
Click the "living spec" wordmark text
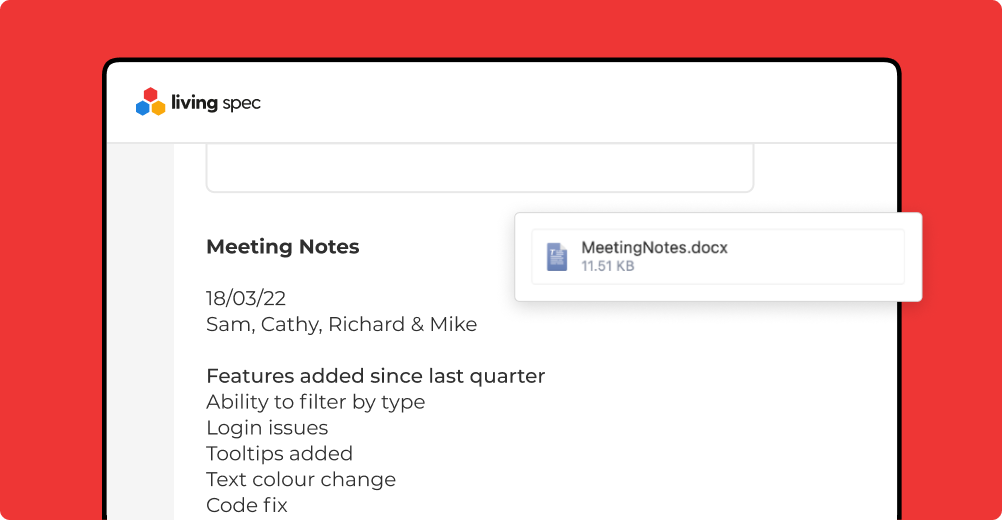pyautogui.click(x=216, y=103)
